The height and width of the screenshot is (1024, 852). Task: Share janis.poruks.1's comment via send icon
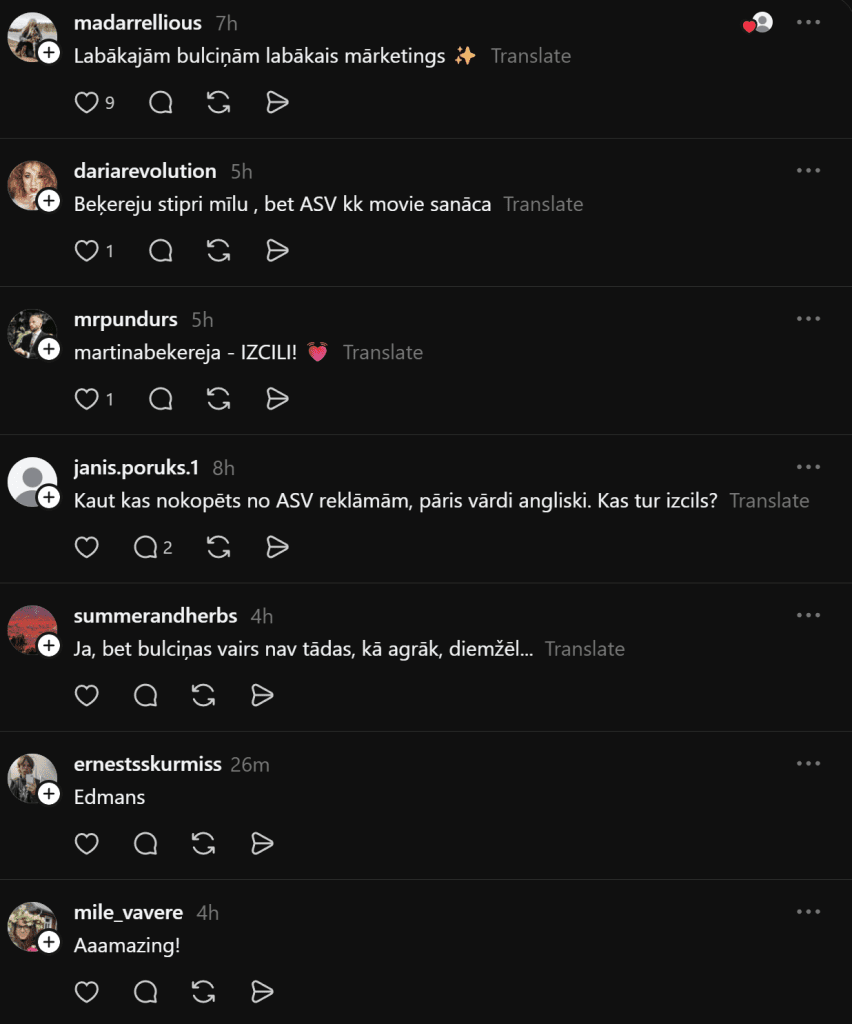click(277, 547)
